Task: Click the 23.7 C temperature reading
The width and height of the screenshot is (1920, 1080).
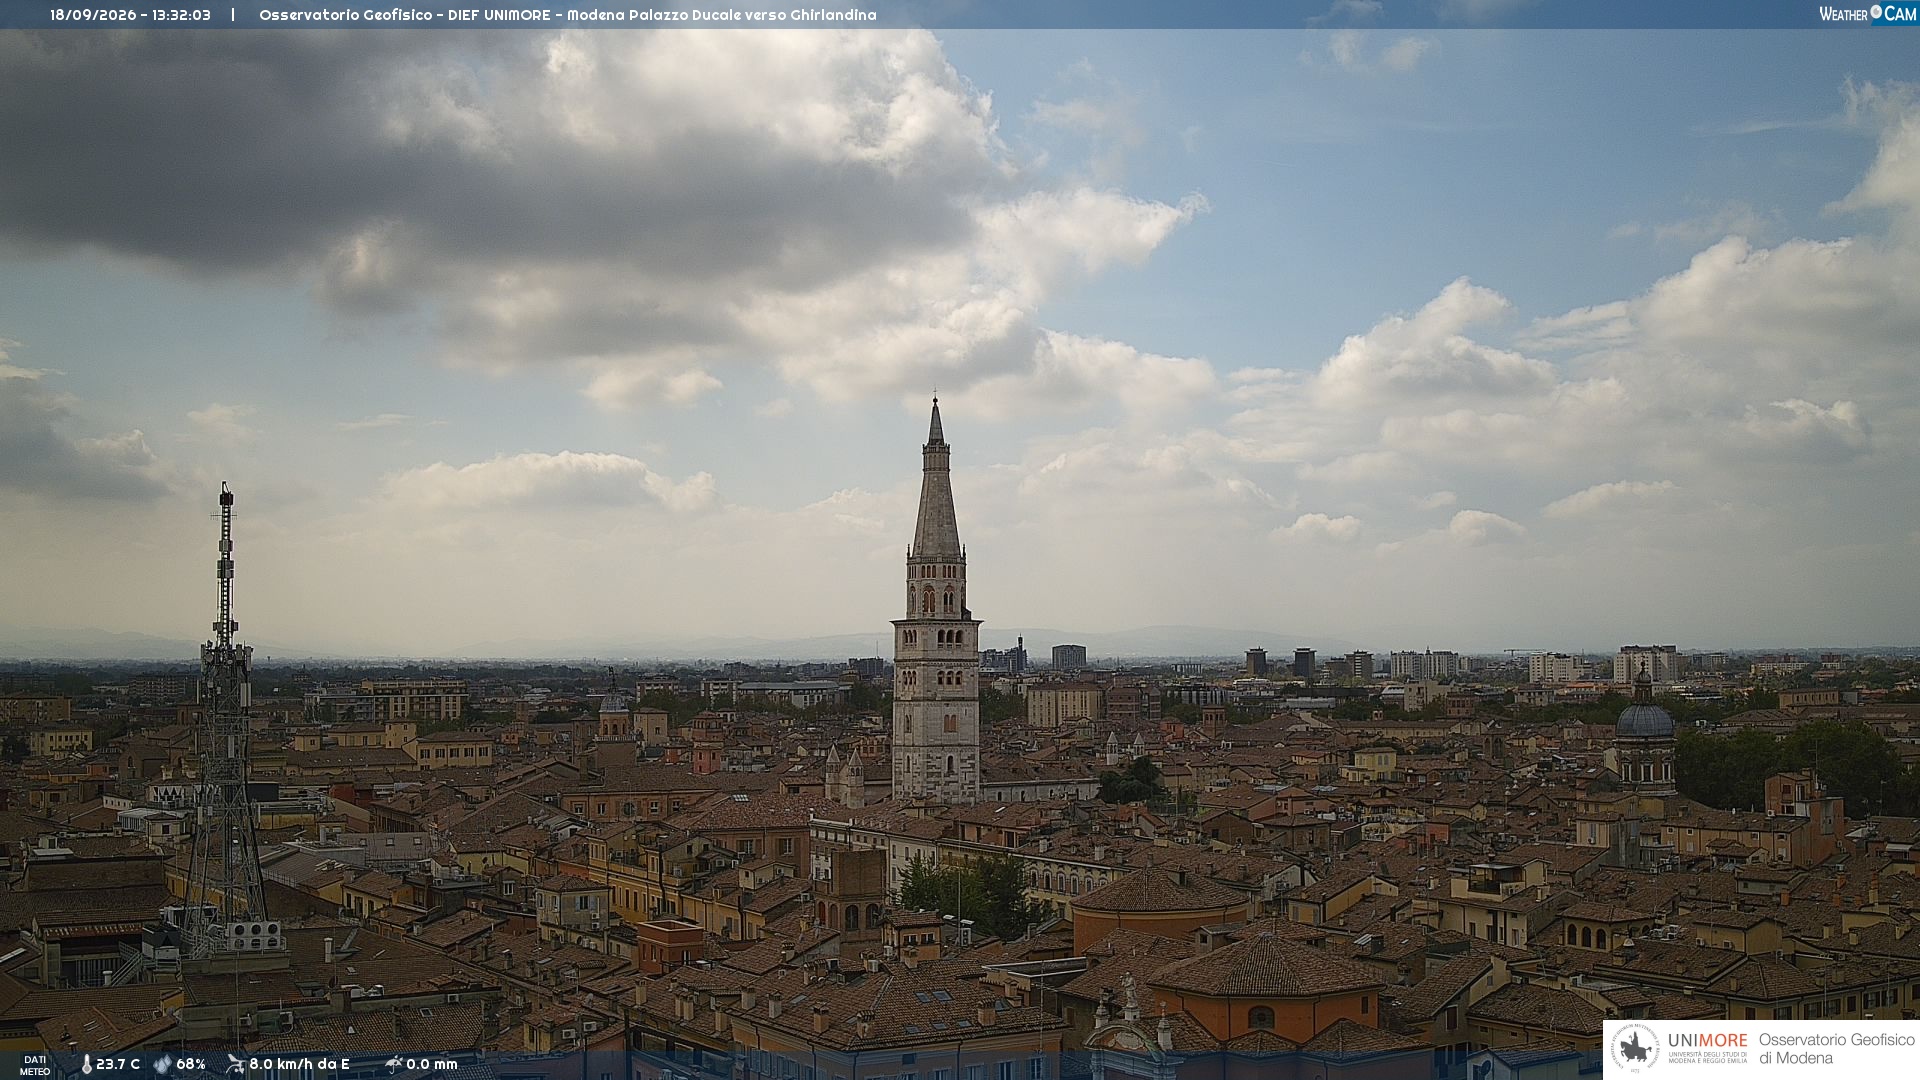Action: (x=118, y=1064)
